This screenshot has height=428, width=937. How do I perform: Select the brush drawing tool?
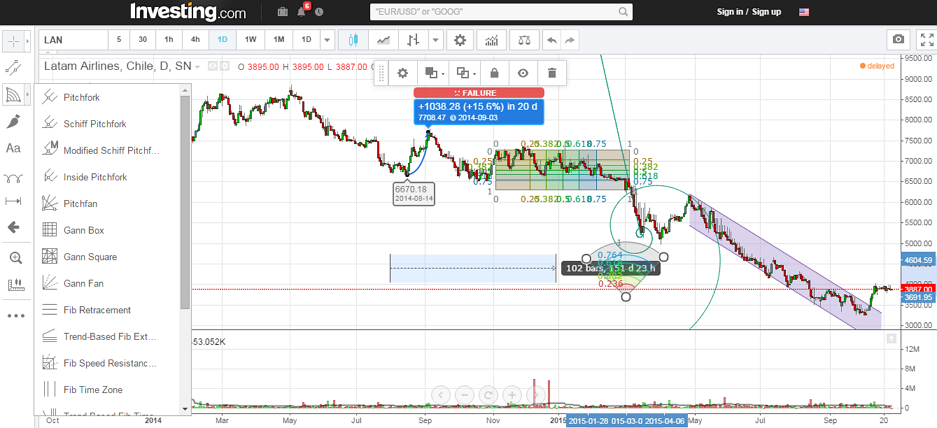[13, 121]
